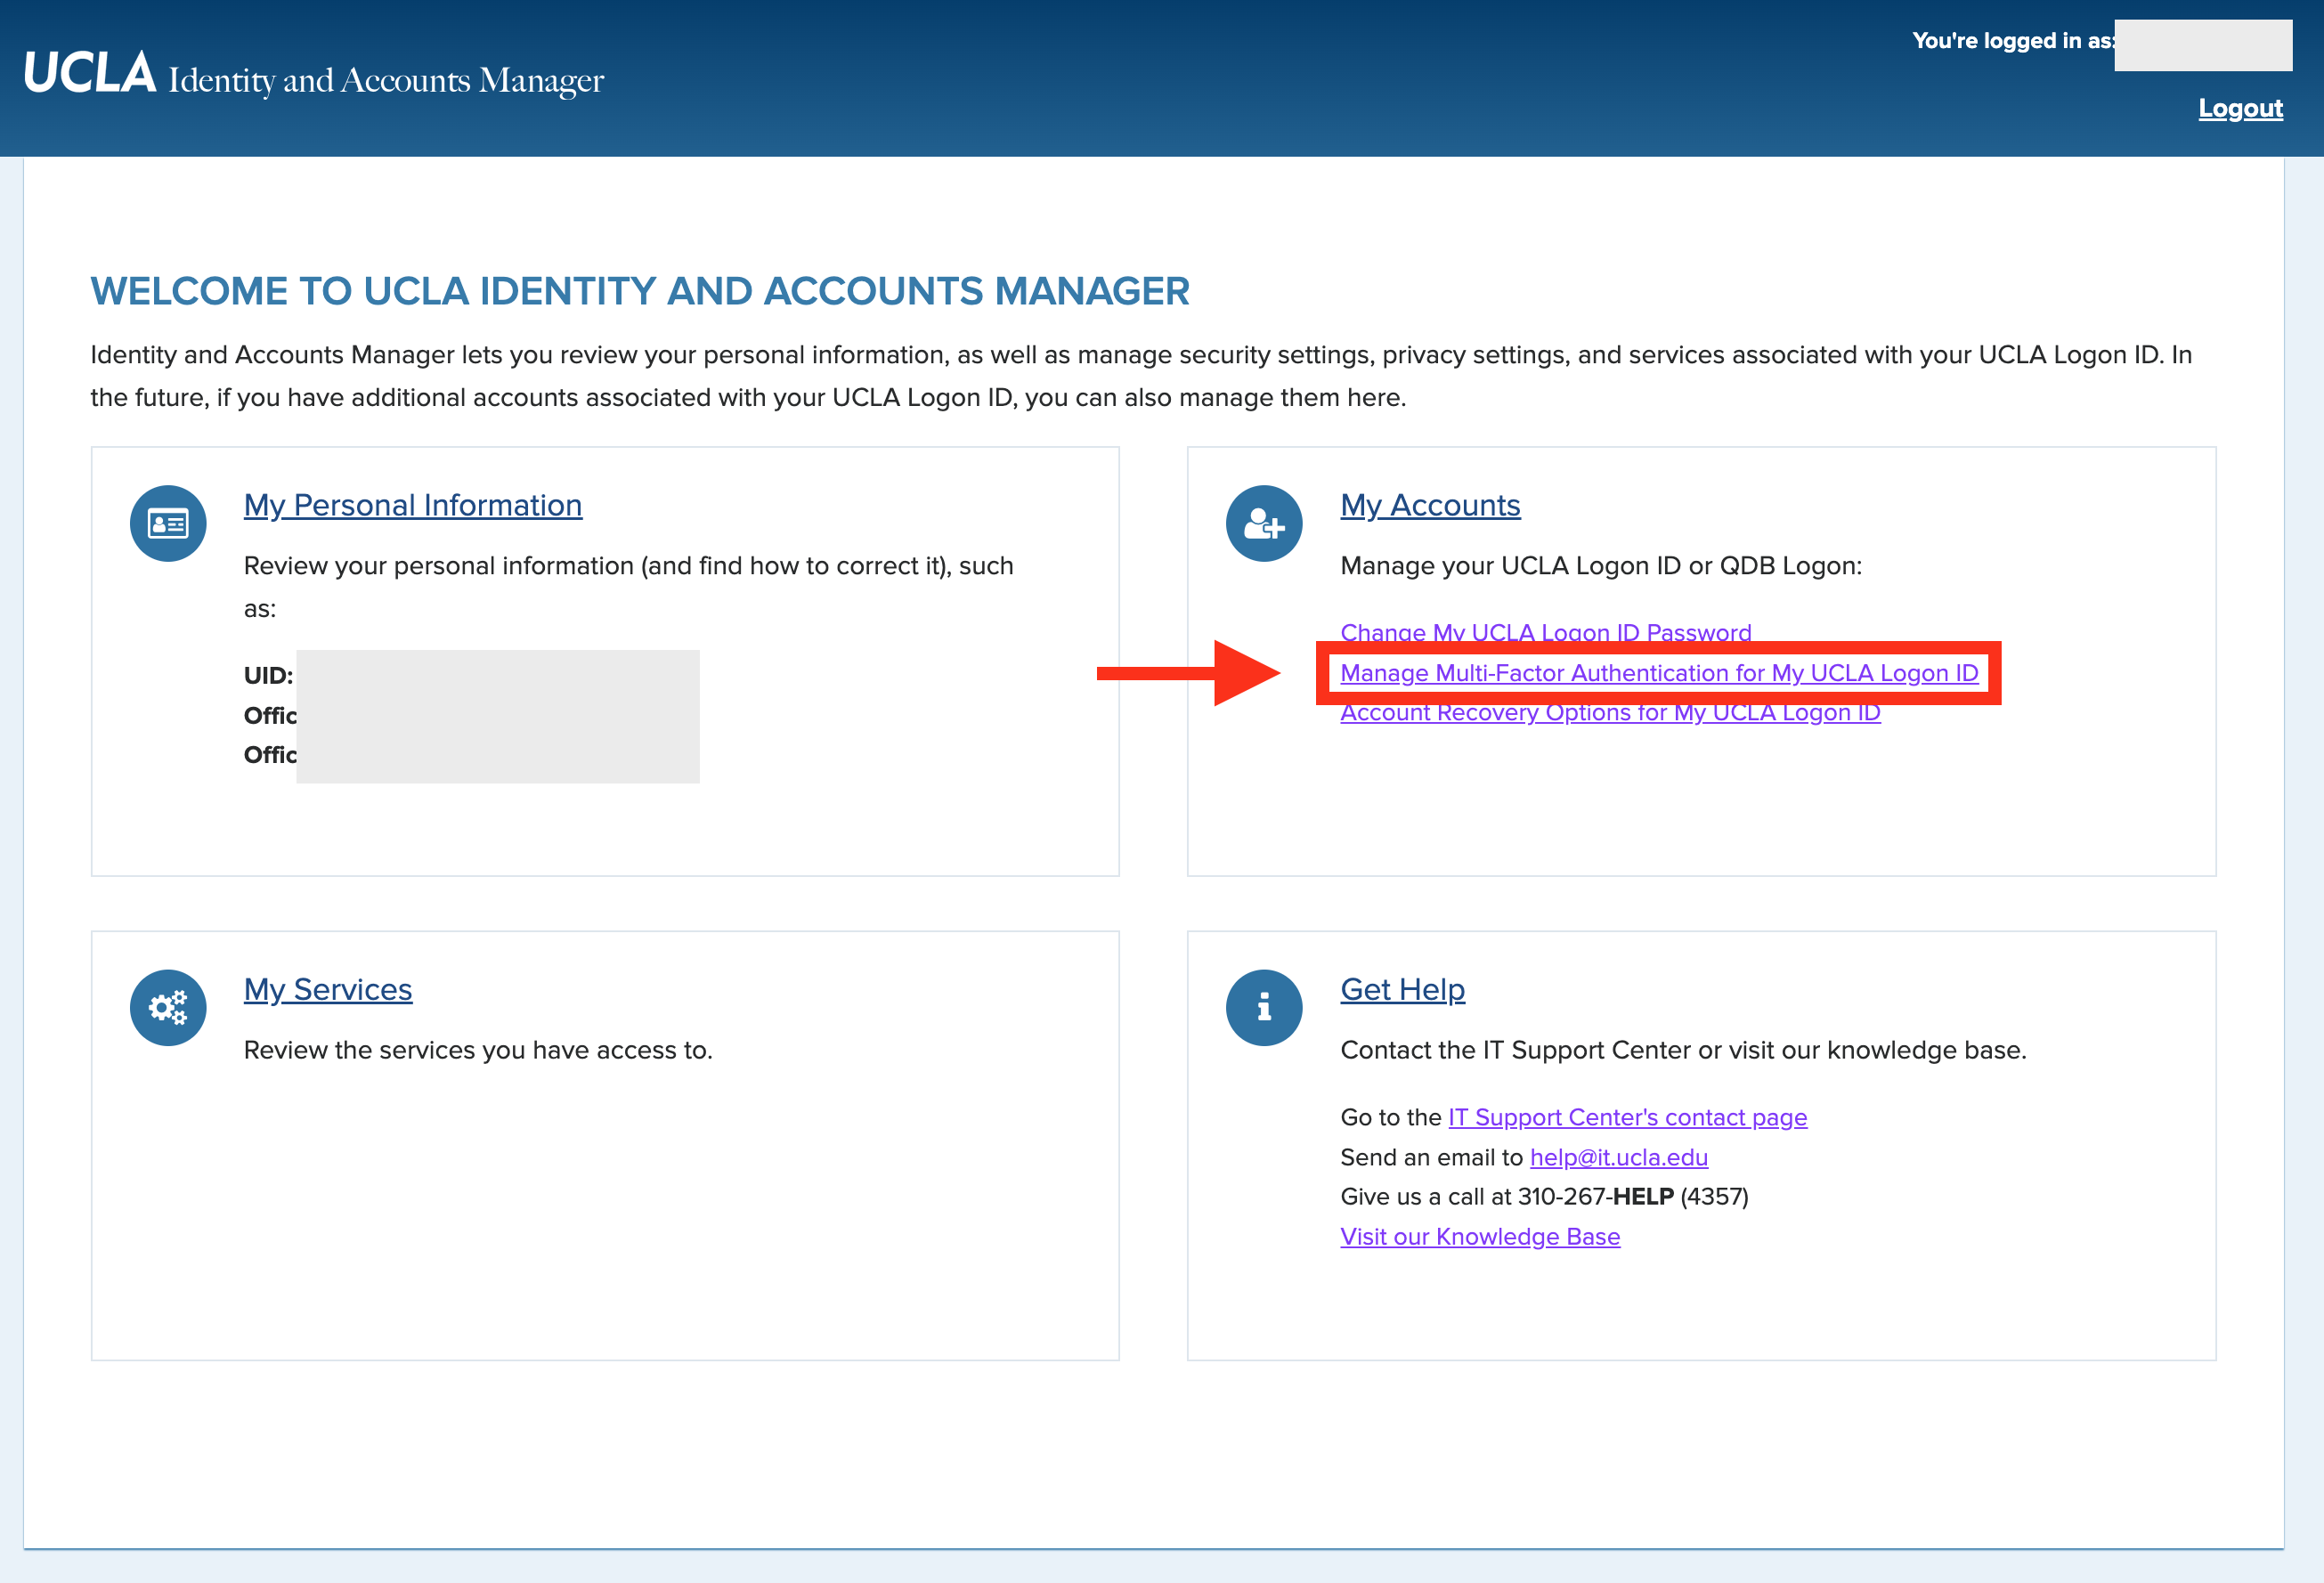Click the Get Help info icon

[1264, 1007]
